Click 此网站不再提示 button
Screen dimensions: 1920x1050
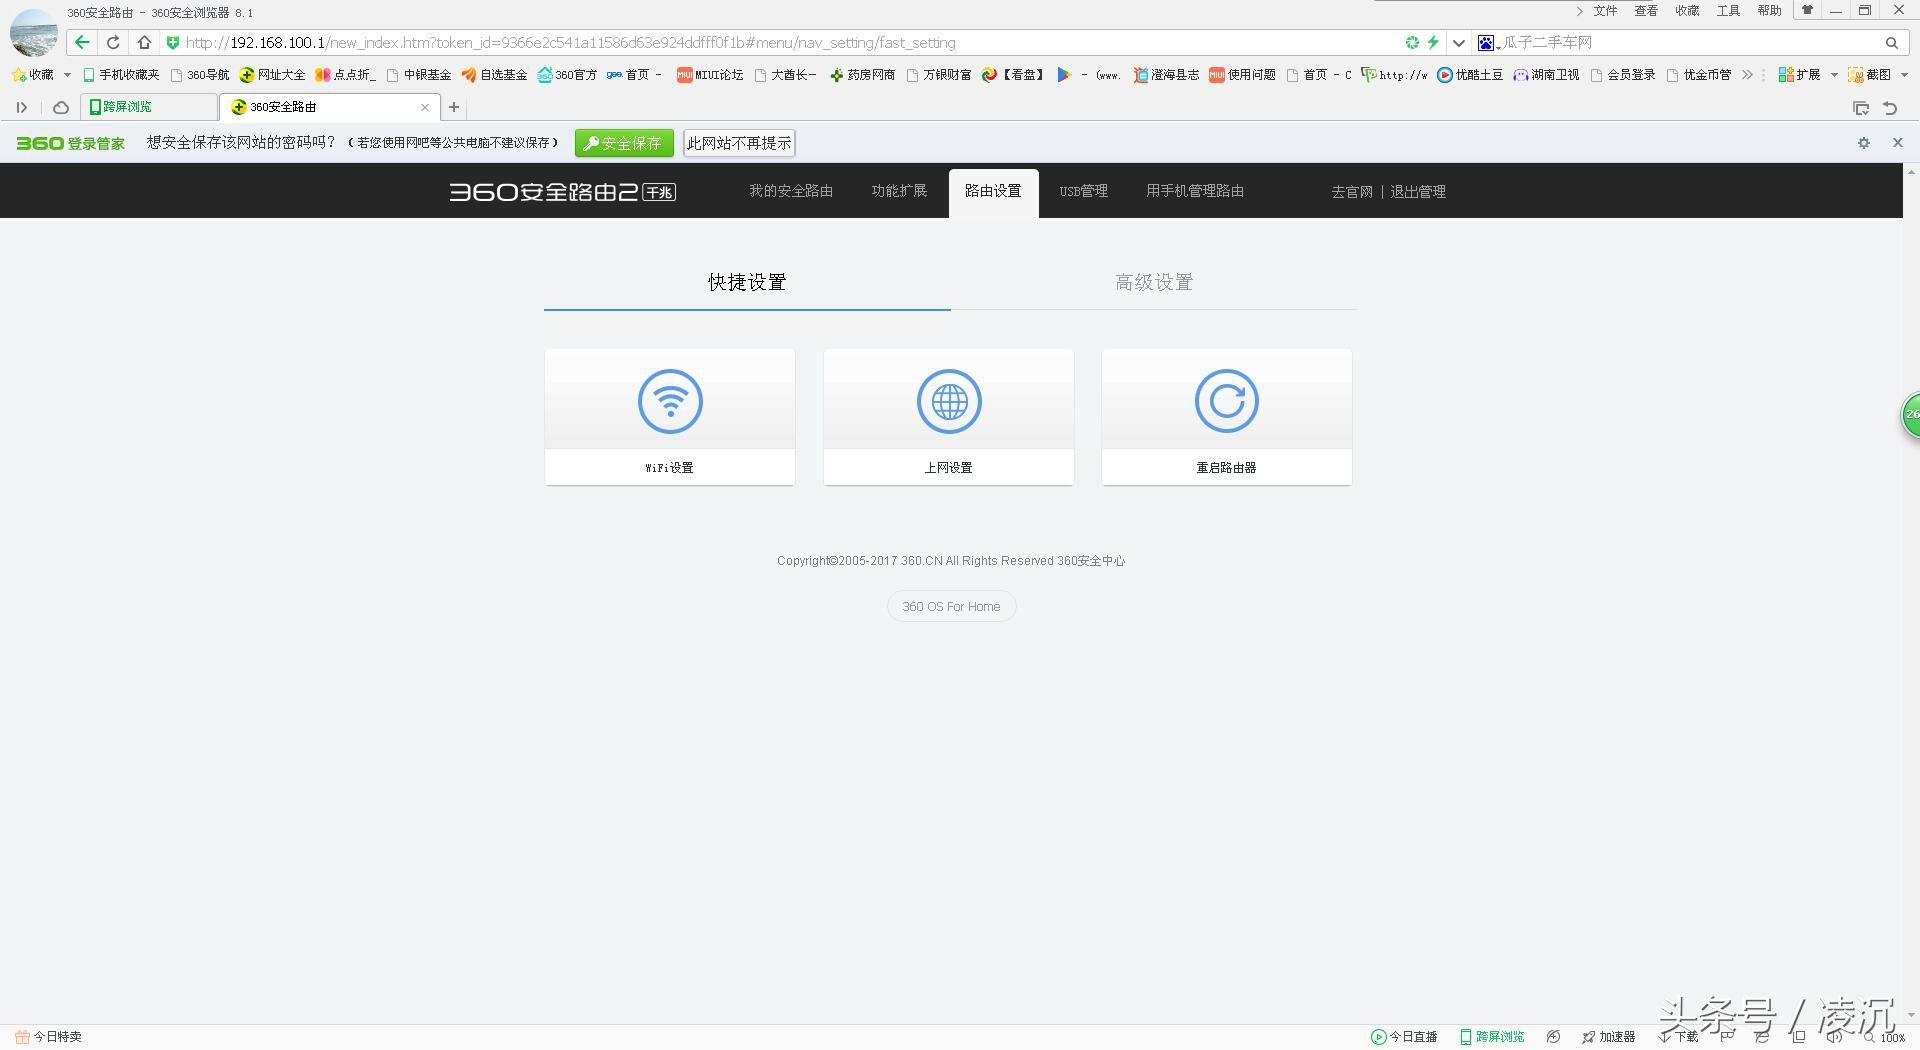pos(739,143)
